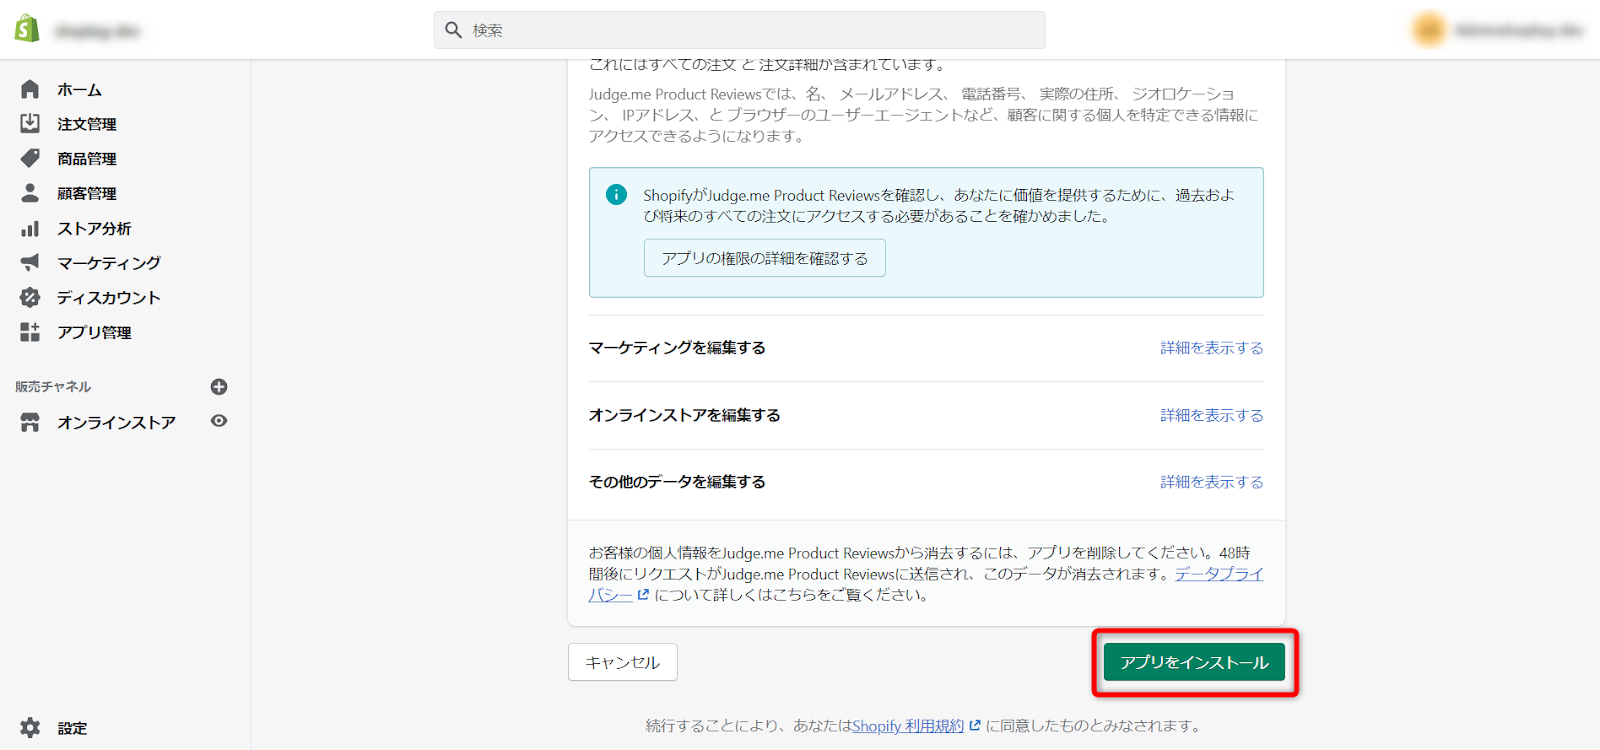Click the 顧客管理 person icon
The image size is (1600, 750).
[30, 192]
